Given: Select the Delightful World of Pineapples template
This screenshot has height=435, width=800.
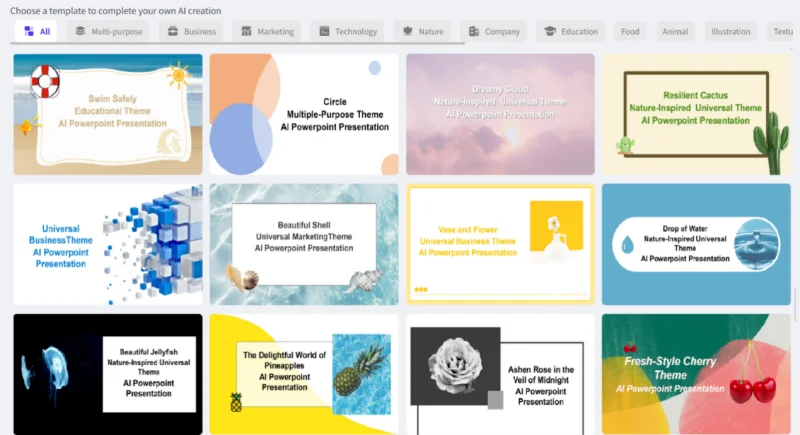Looking at the screenshot, I should [x=304, y=374].
